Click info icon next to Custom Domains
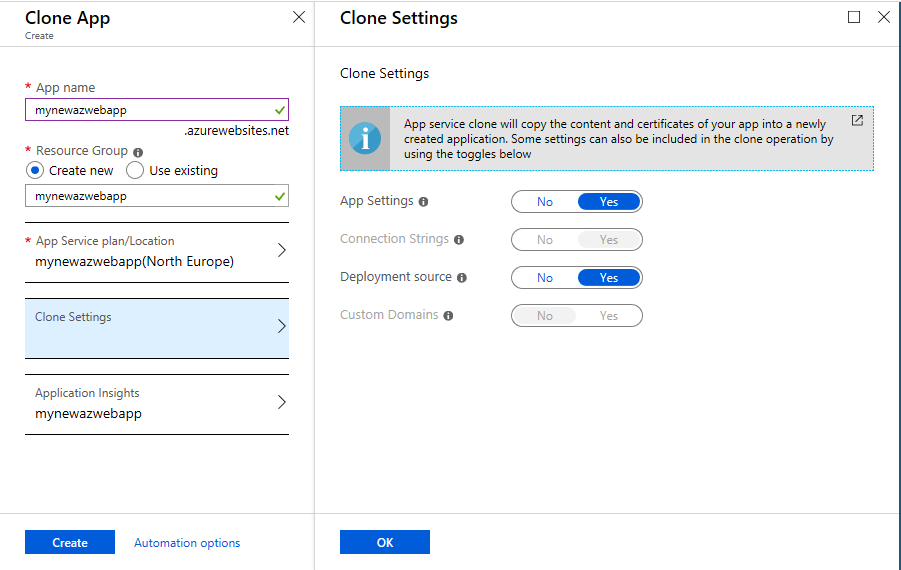Image resolution: width=901 pixels, height=570 pixels. (x=448, y=315)
